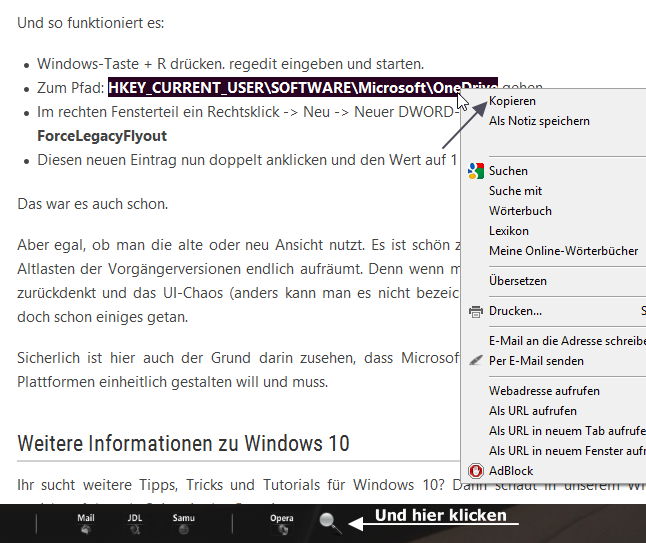
Task: Choose Lexikon in the context menu
Action: [x=553, y=231]
